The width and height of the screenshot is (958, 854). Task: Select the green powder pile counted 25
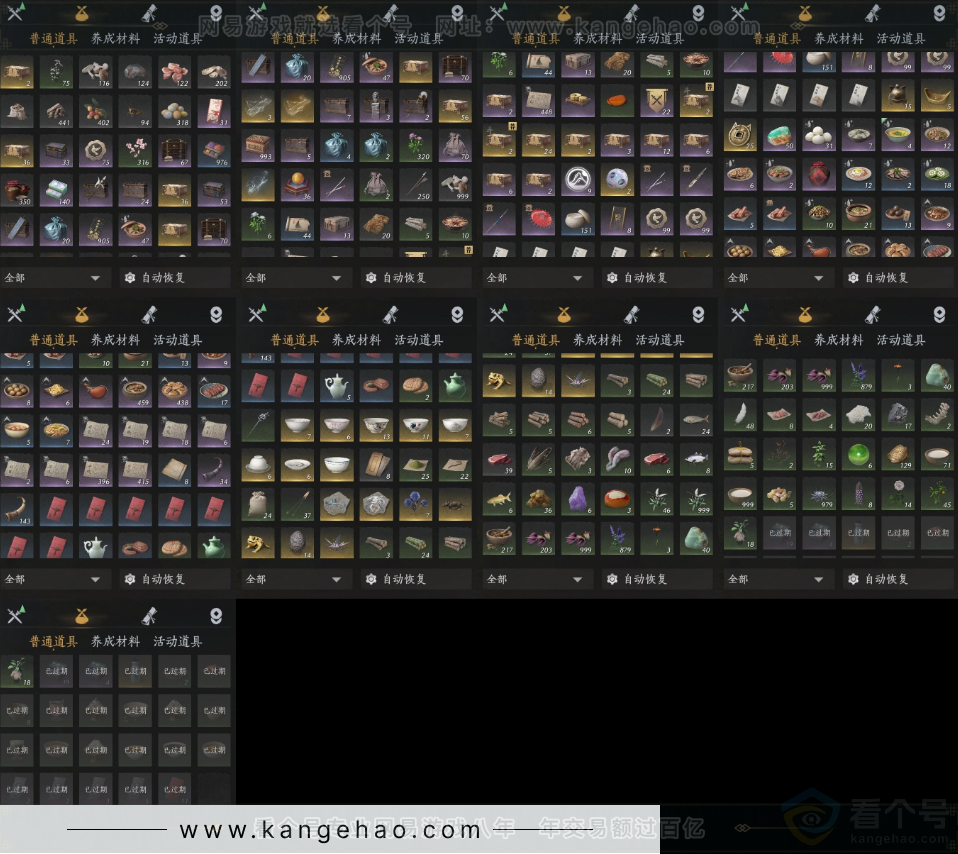point(415,465)
